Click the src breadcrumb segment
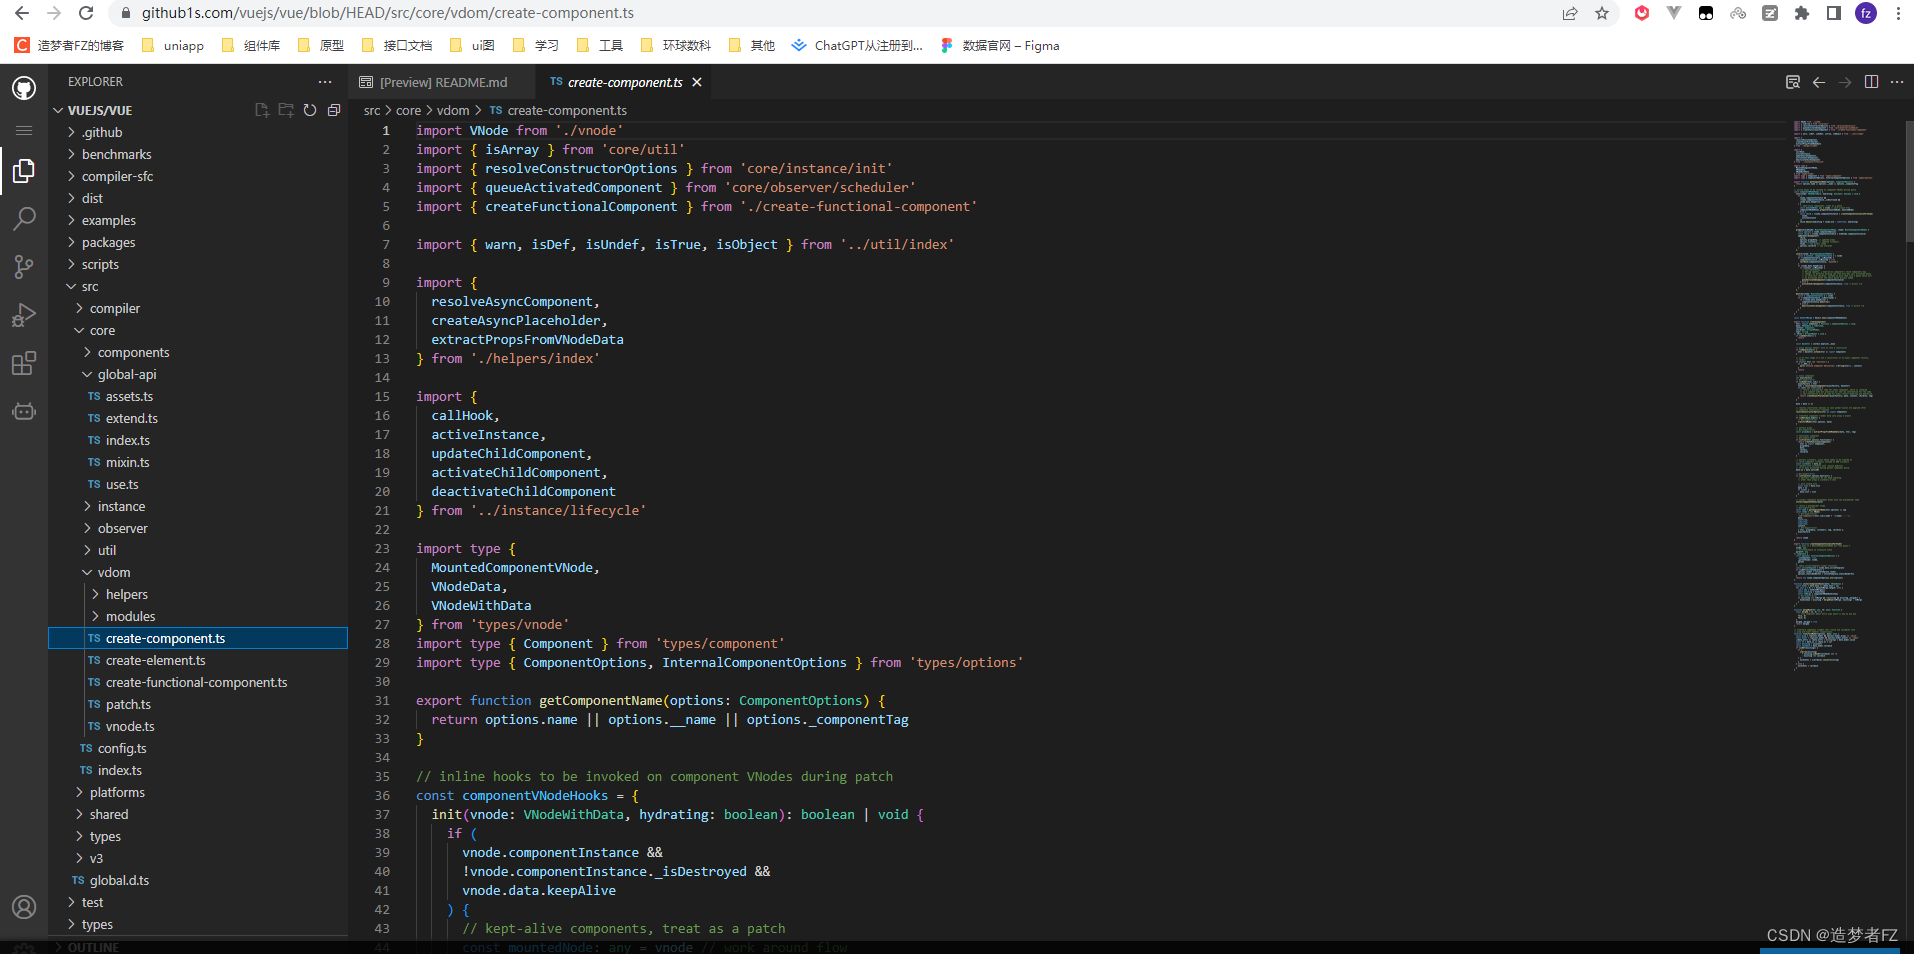 click(x=372, y=110)
